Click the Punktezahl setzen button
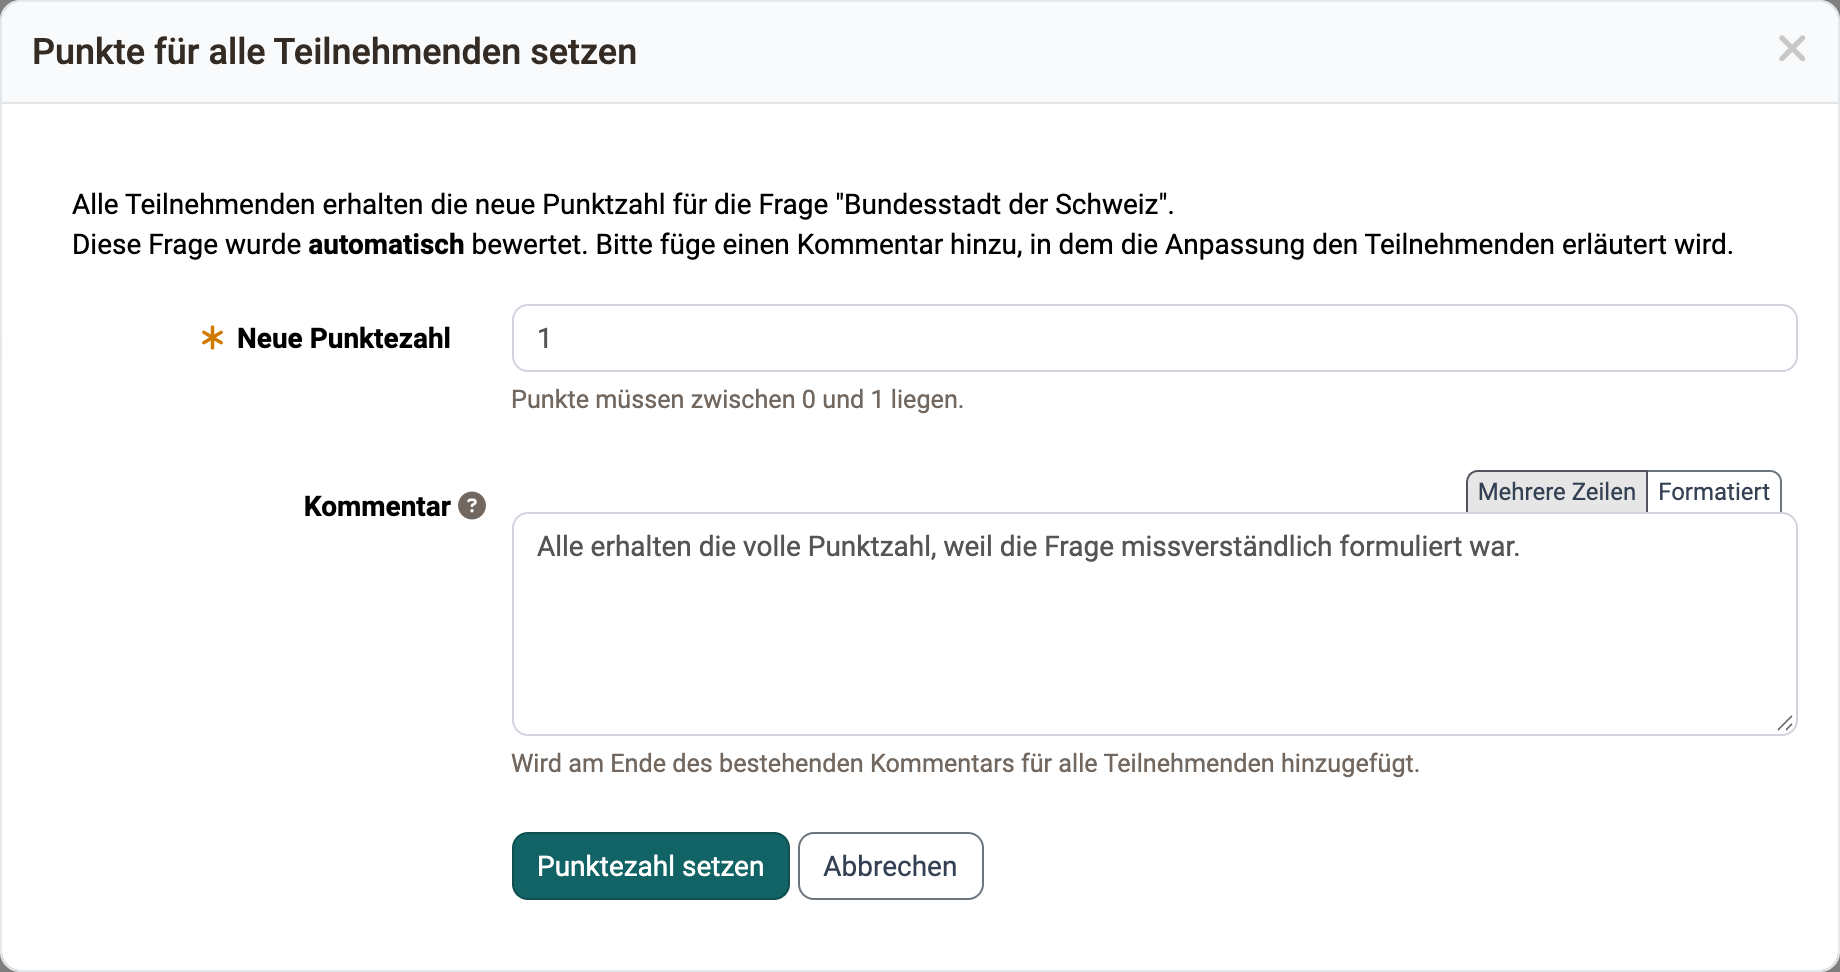1840x972 pixels. (651, 866)
